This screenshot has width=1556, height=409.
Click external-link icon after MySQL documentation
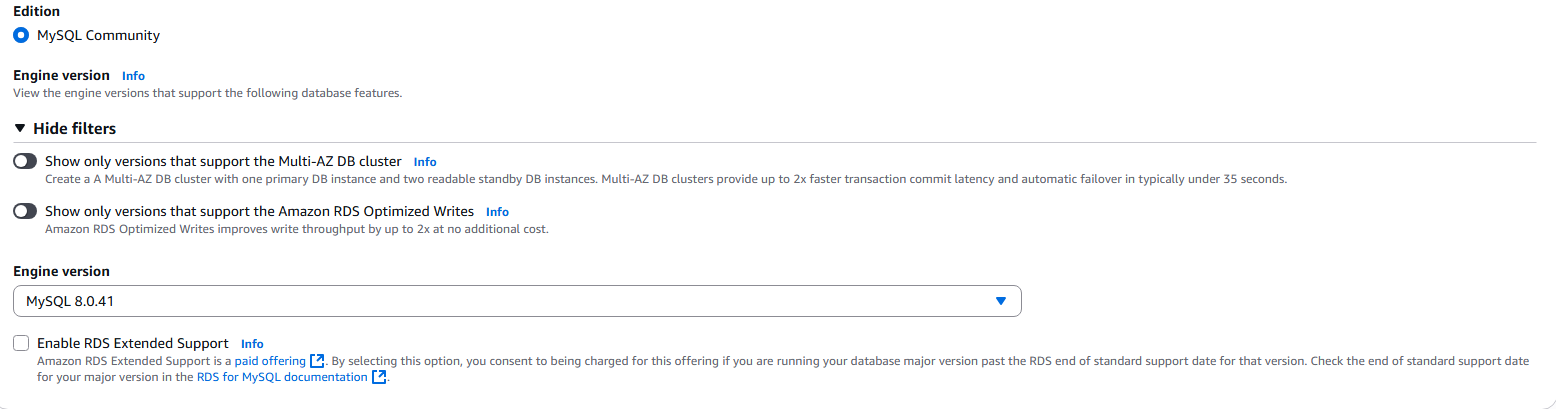(379, 377)
